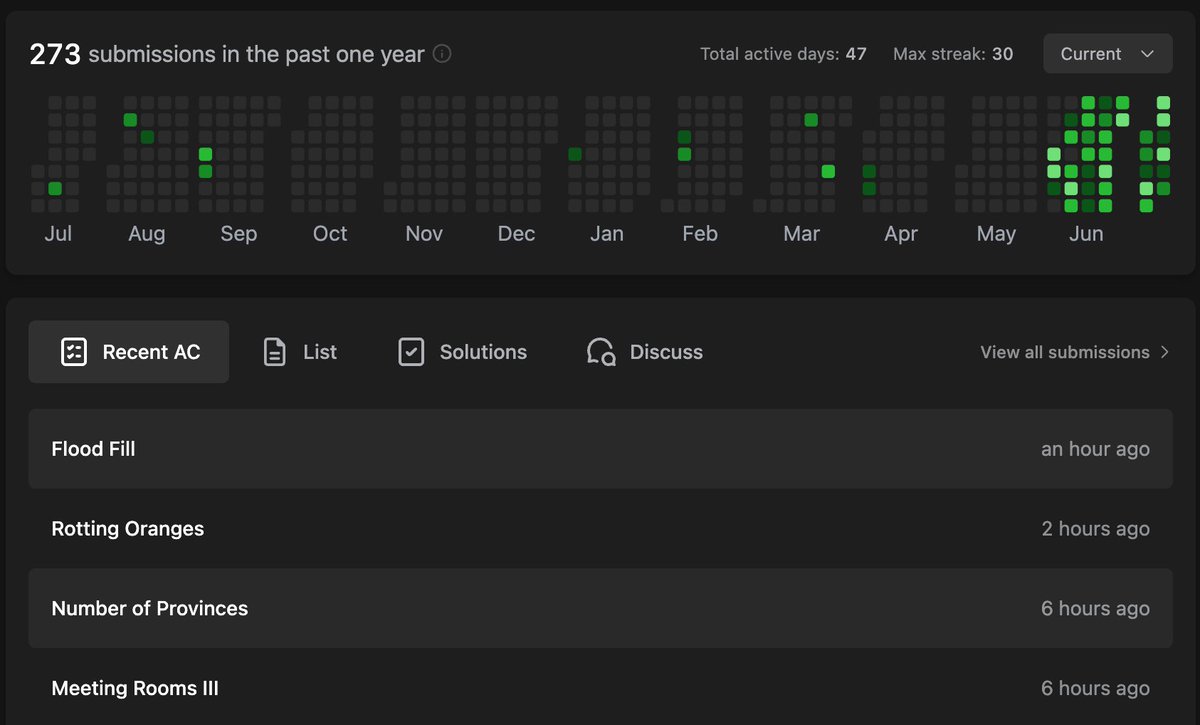Open the Meeting Rooms III submission
Image resolution: width=1200 pixels, height=725 pixels.
click(x=600, y=688)
